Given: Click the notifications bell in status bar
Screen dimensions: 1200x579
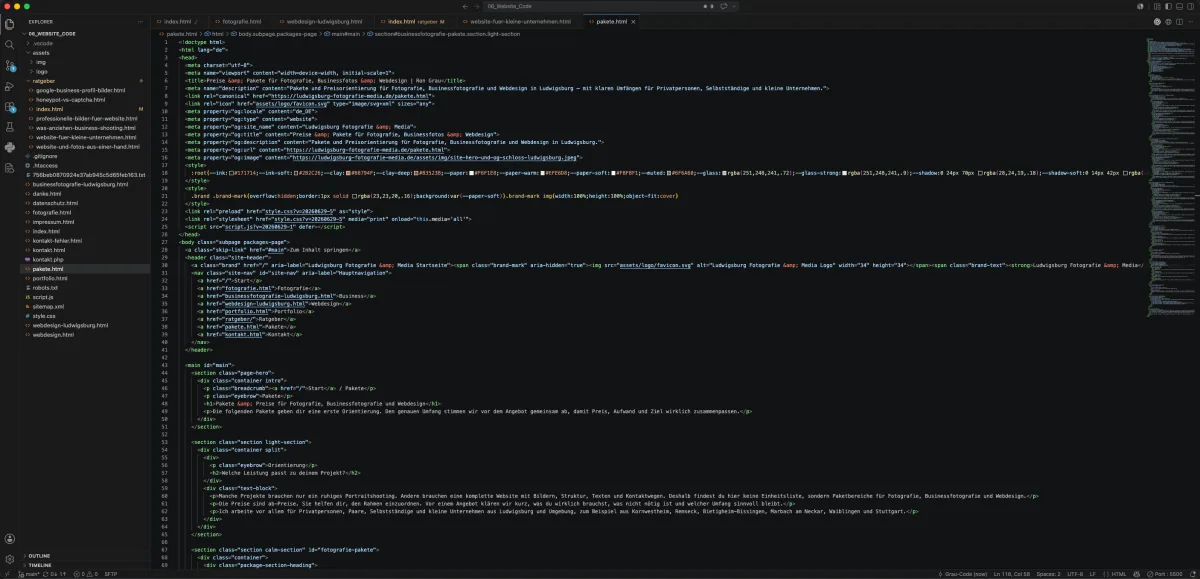Looking at the screenshot, I should pyautogui.click(x=1193, y=574).
